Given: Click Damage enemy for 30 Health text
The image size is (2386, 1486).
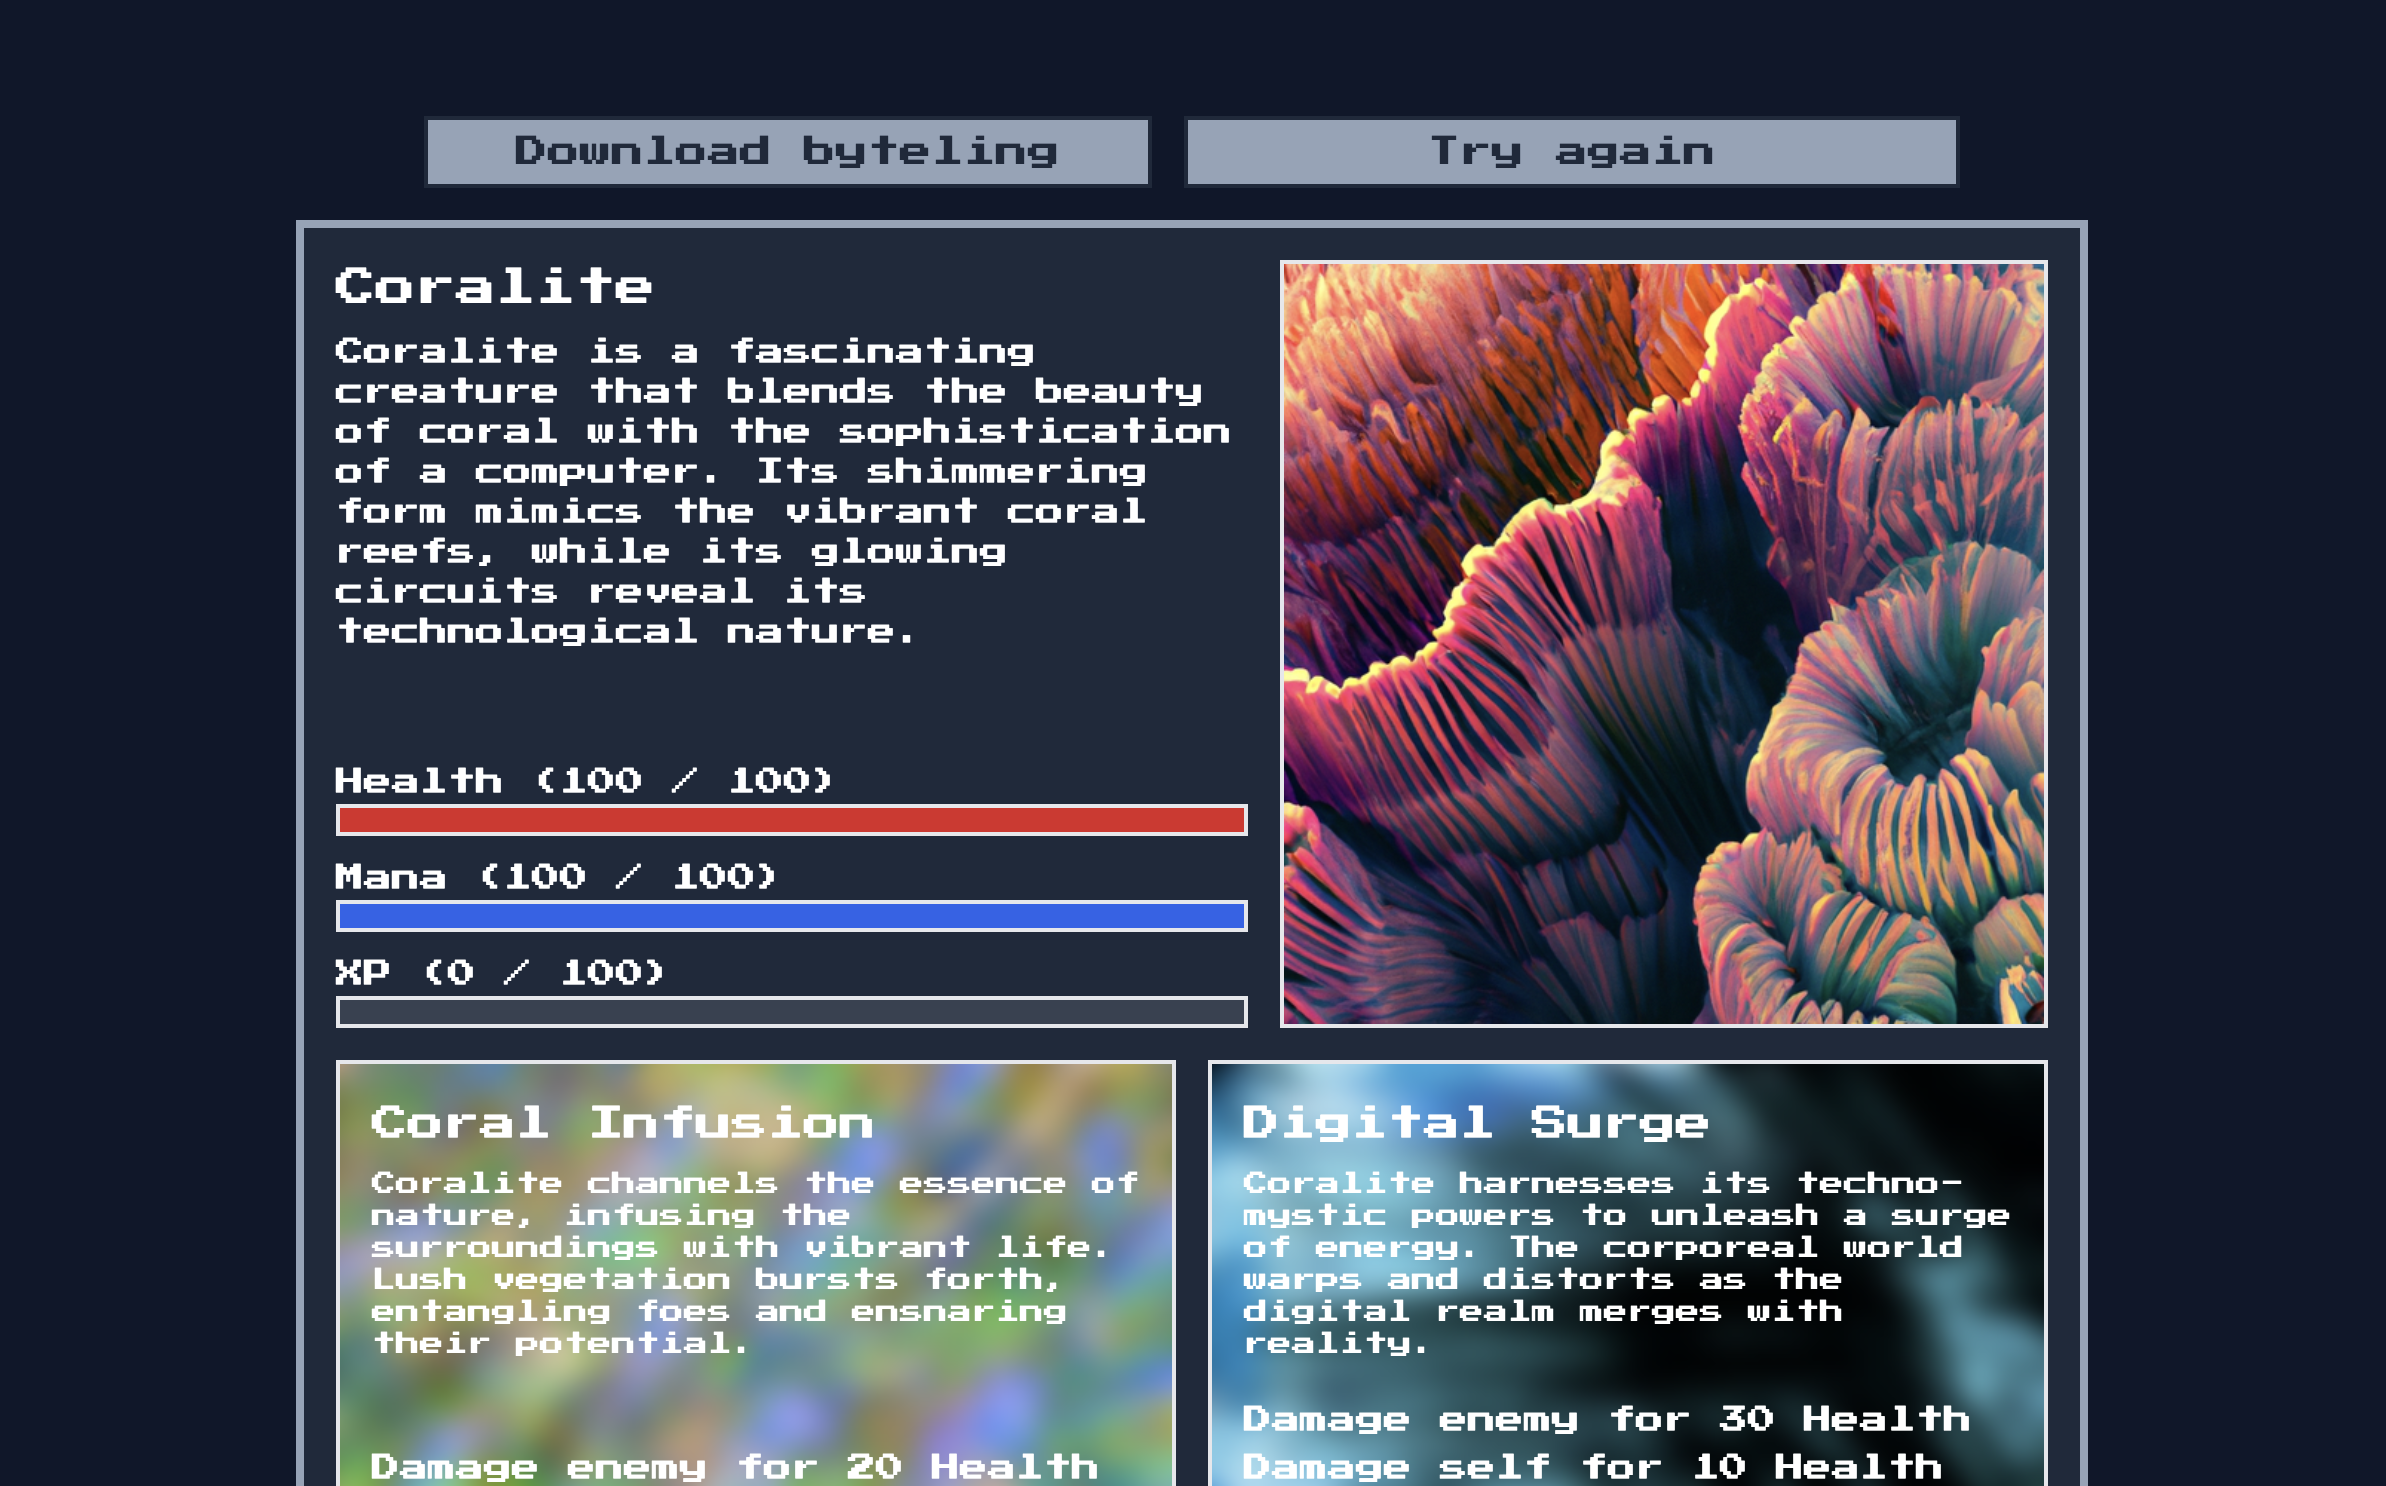Looking at the screenshot, I should coord(1605,1419).
